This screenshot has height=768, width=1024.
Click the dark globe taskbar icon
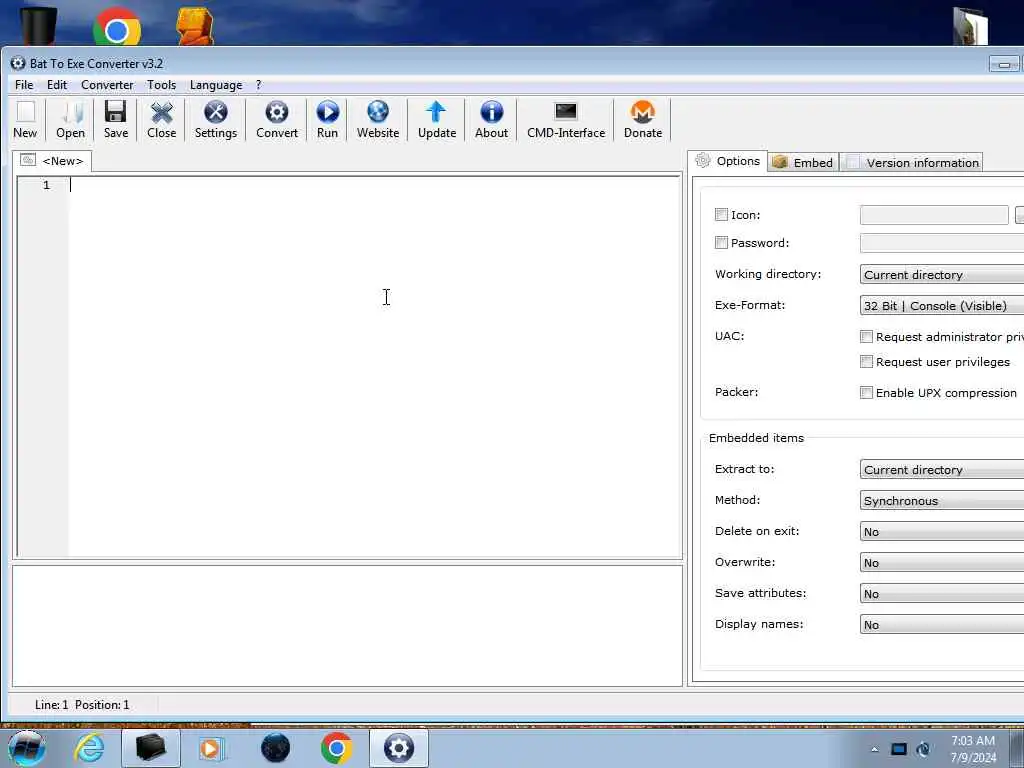(275, 748)
